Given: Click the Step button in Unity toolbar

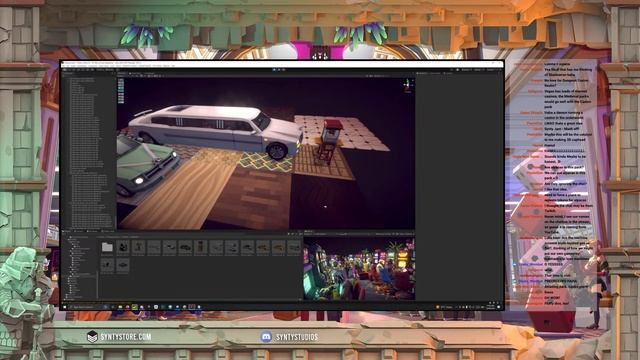Looking at the screenshot, I should coord(284,70).
